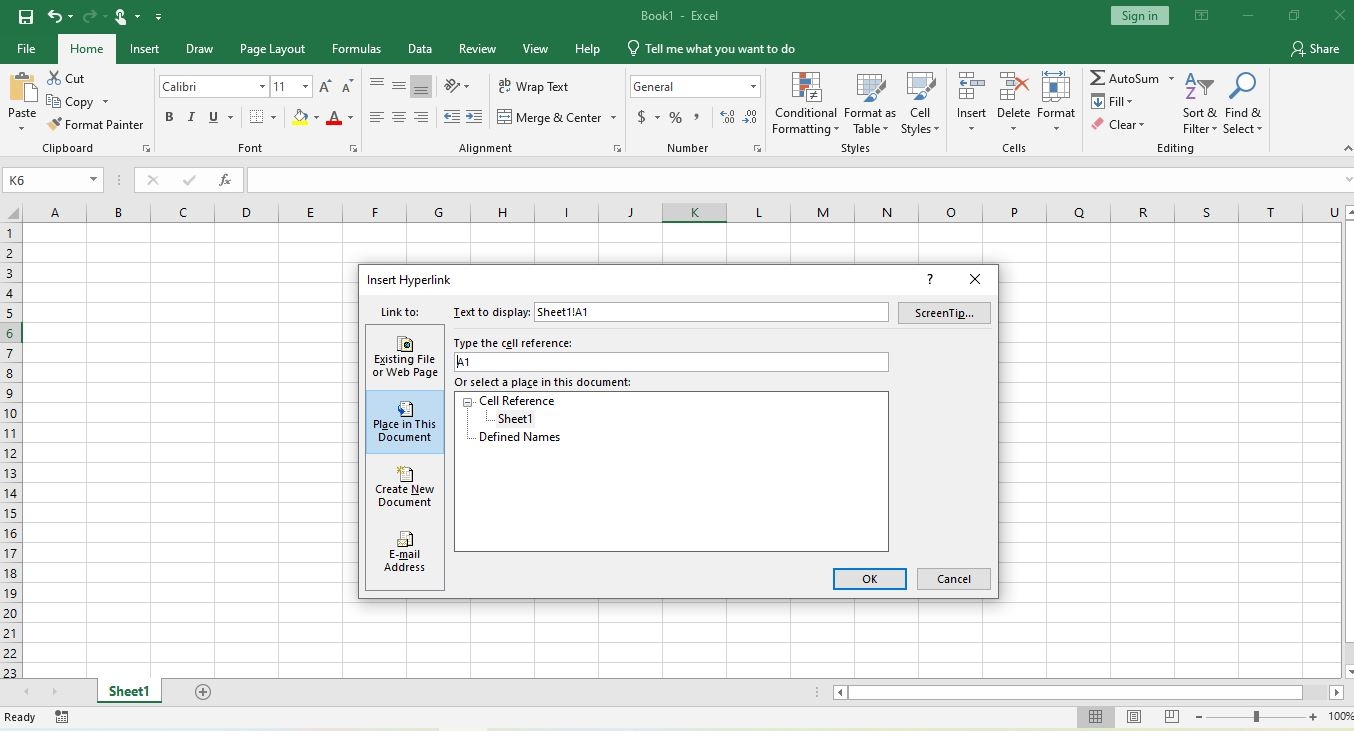This screenshot has width=1354, height=731.
Task: Click the Wrap Text button
Action: tap(533, 87)
